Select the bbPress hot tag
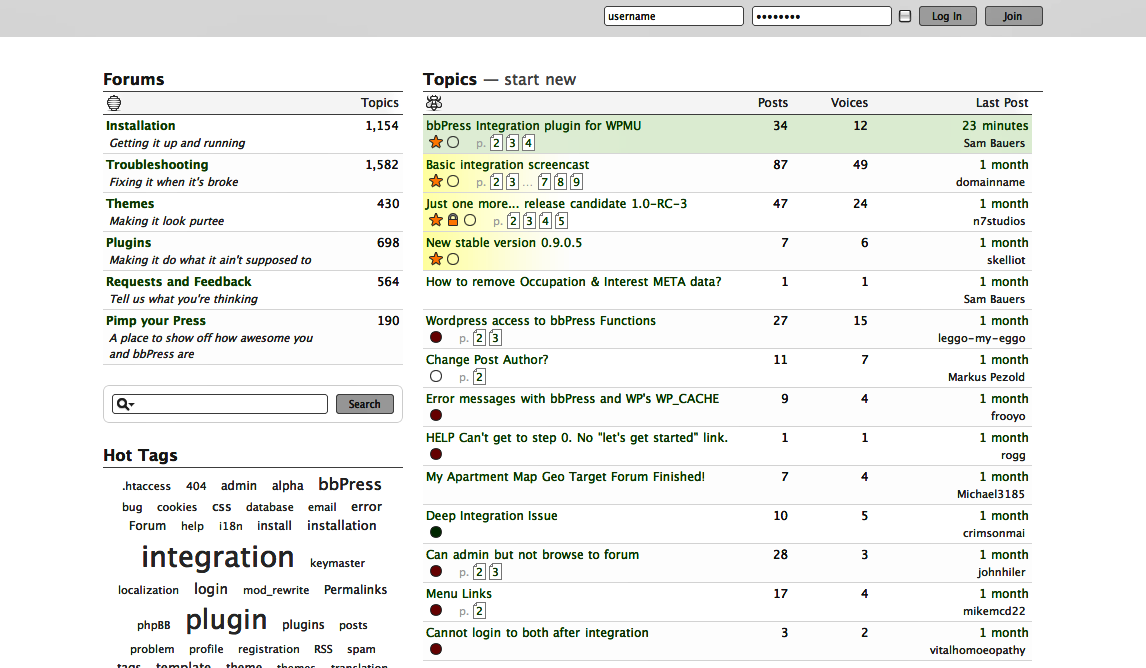This screenshot has width=1146, height=668. 350,485
